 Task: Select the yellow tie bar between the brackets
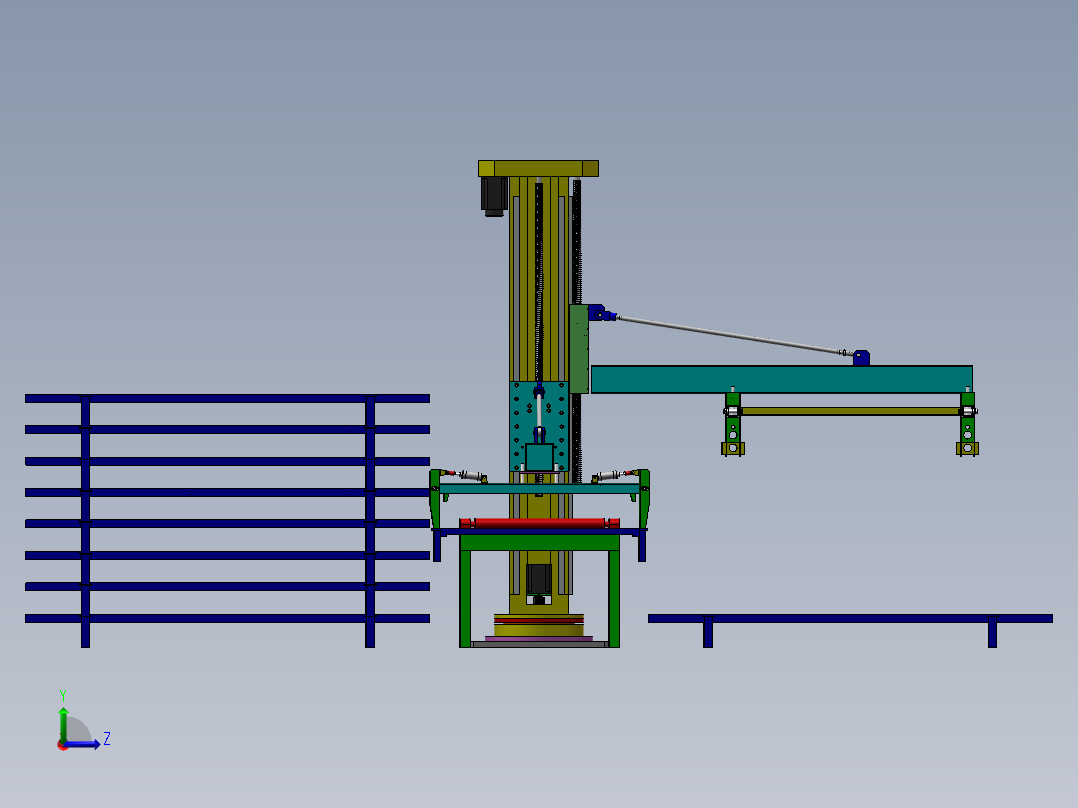[850, 411]
